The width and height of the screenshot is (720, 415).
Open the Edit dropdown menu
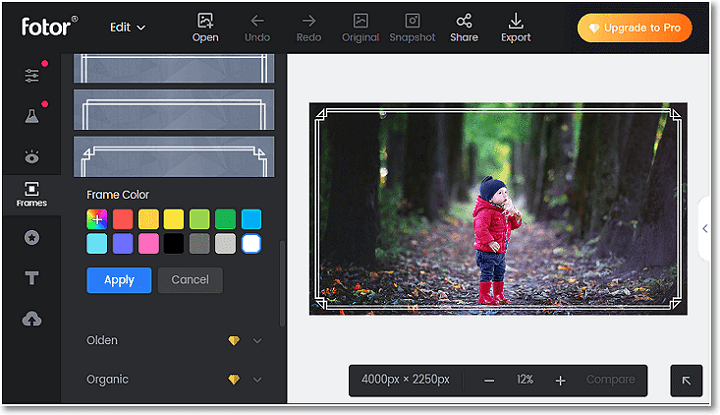(x=128, y=28)
